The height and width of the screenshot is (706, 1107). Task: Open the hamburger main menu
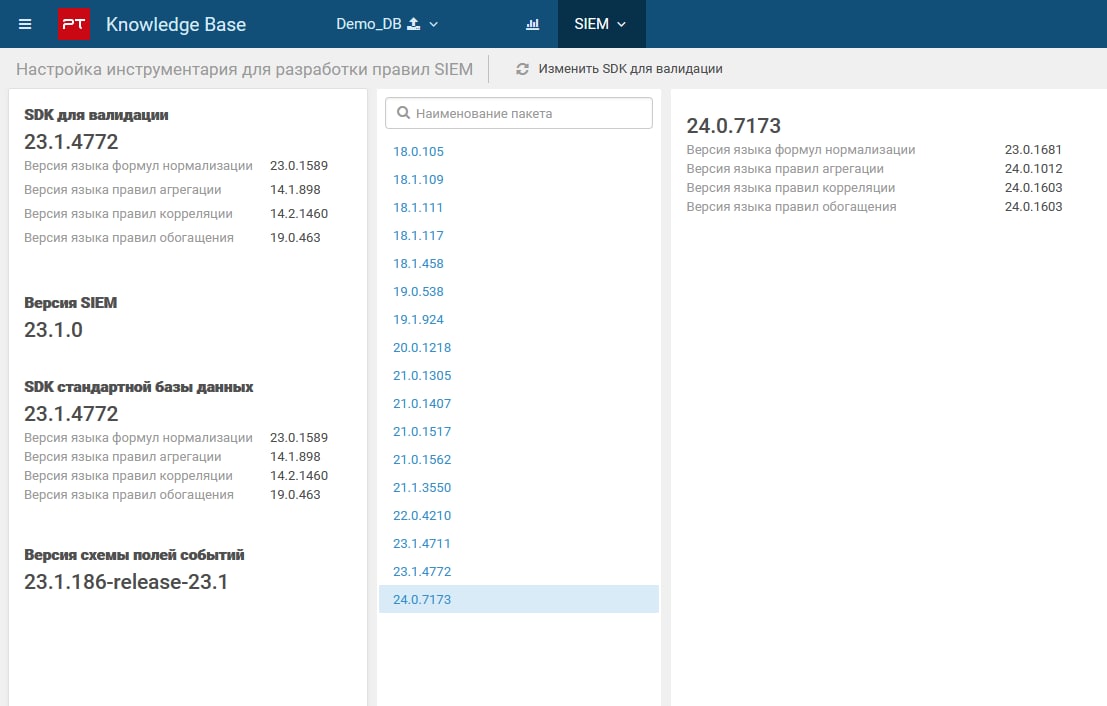click(x=25, y=24)
